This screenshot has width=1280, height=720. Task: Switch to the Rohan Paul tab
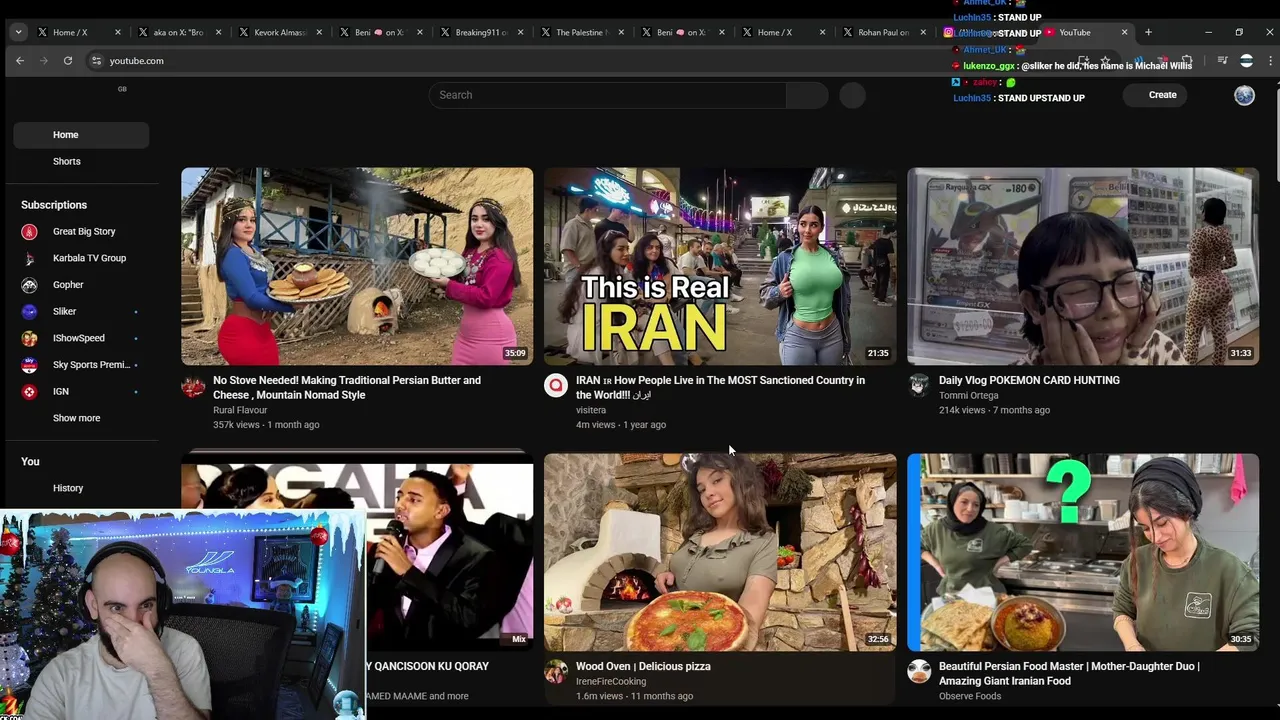click(x=883, y=32)
